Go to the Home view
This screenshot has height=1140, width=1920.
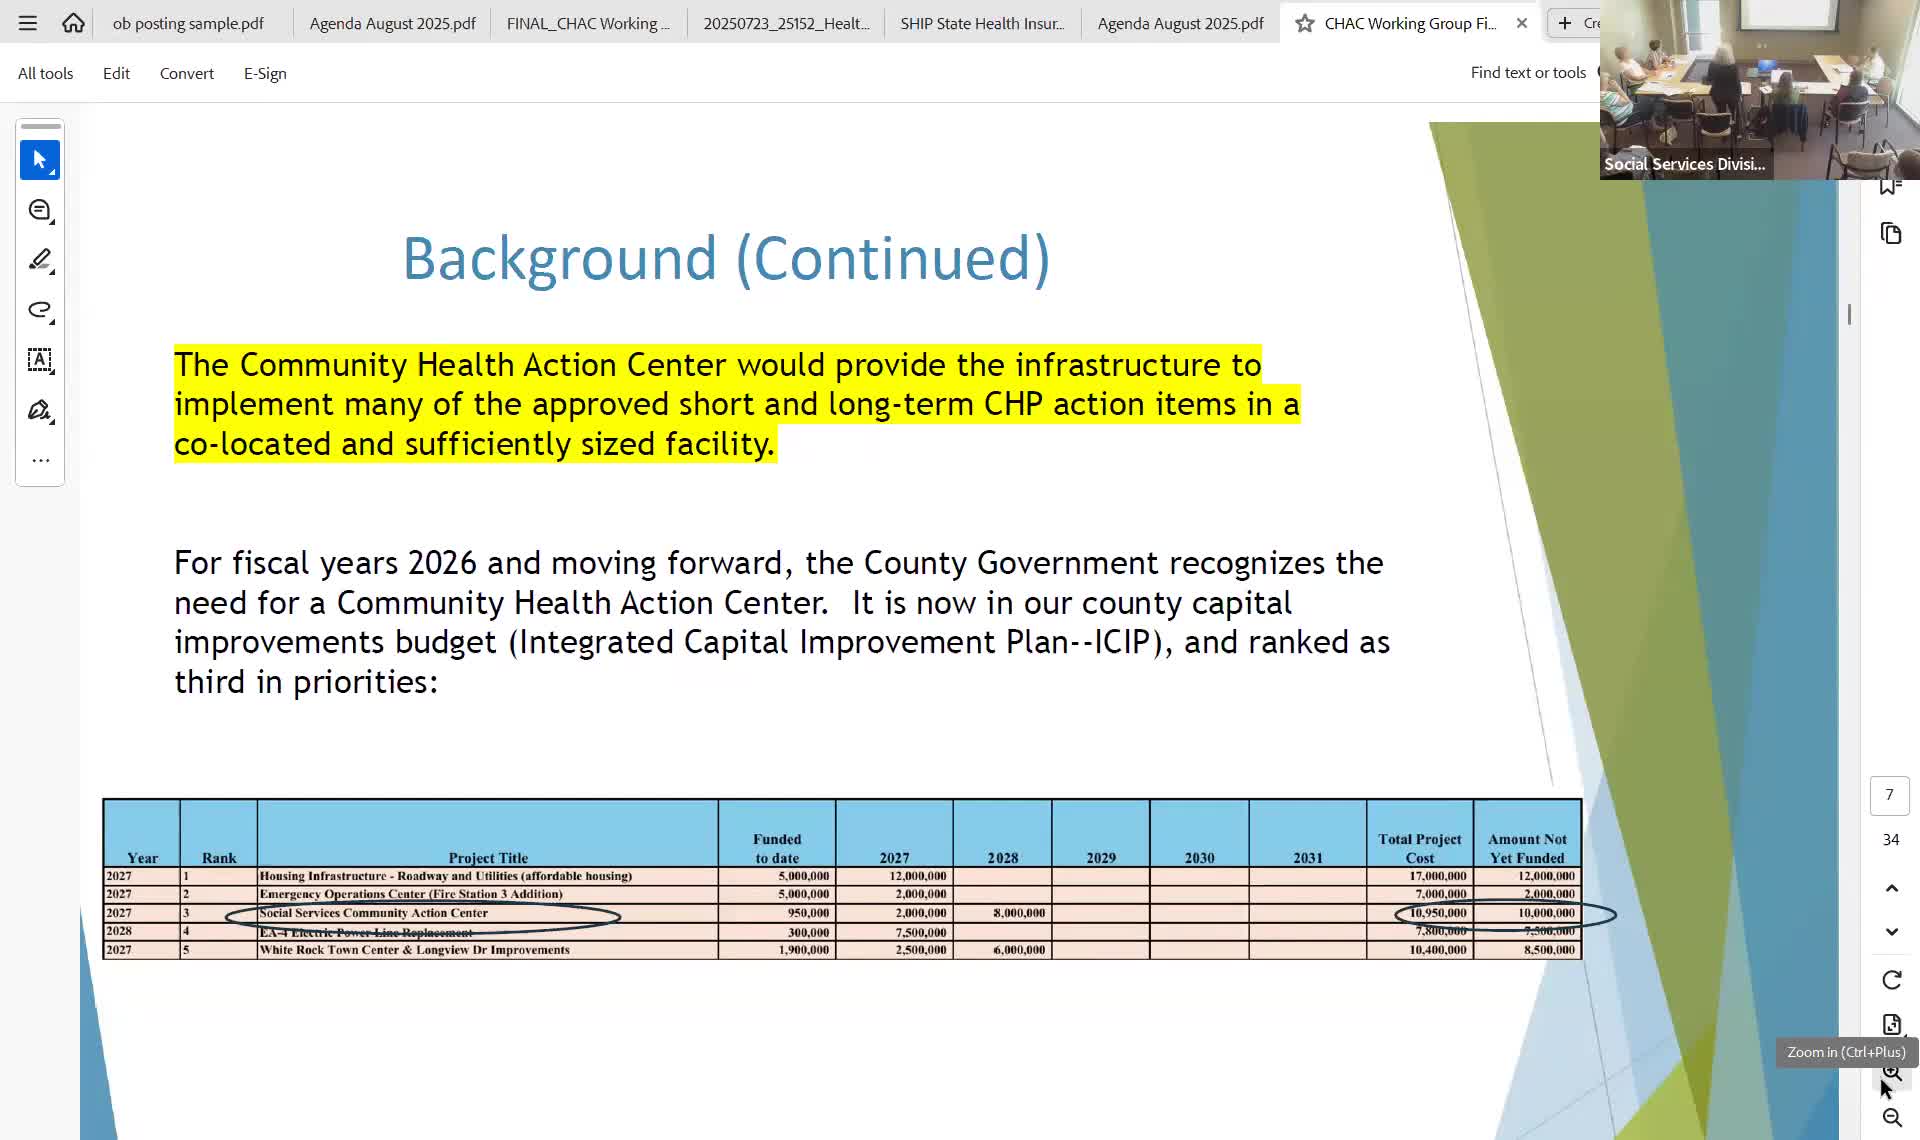(73, 23)
